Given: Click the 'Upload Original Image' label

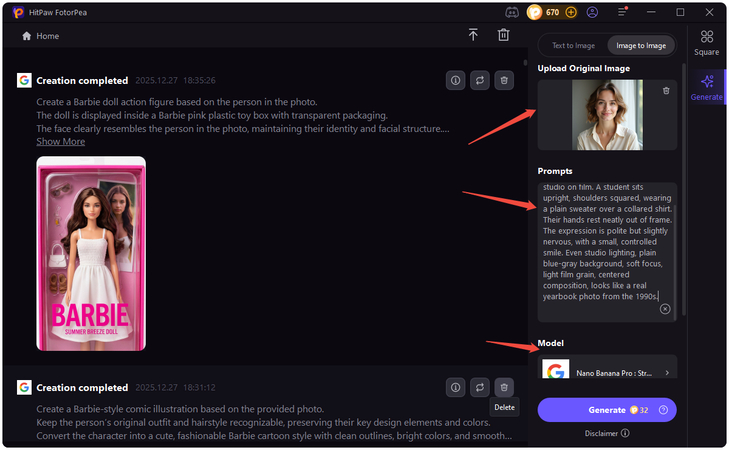Looking at the screenshot, I should coord(583,68).
